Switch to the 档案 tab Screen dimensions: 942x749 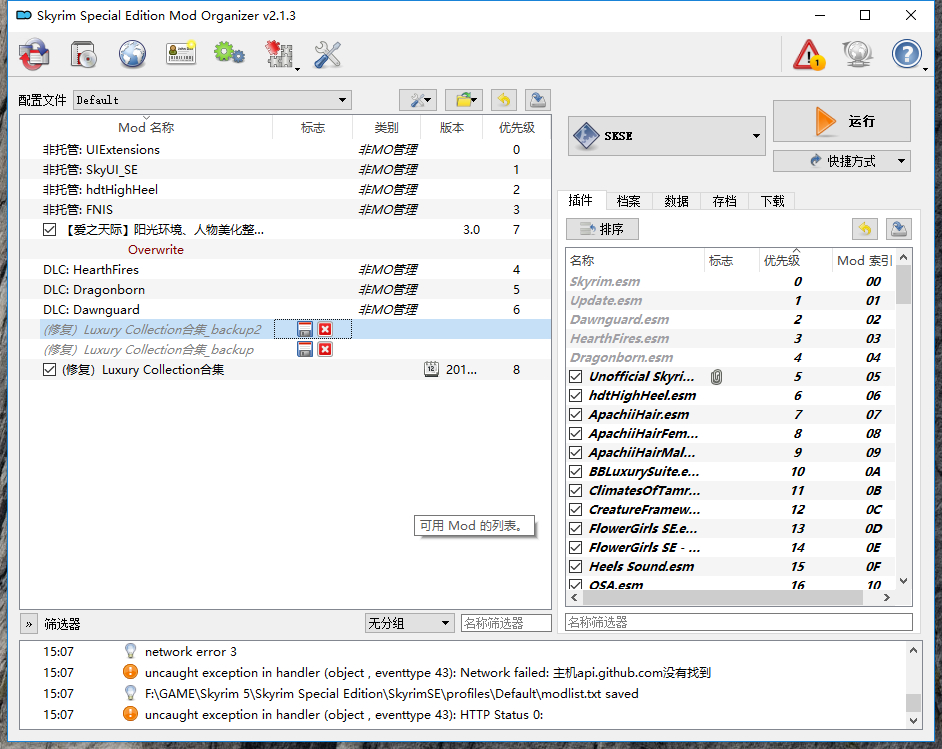click(628, 201)
